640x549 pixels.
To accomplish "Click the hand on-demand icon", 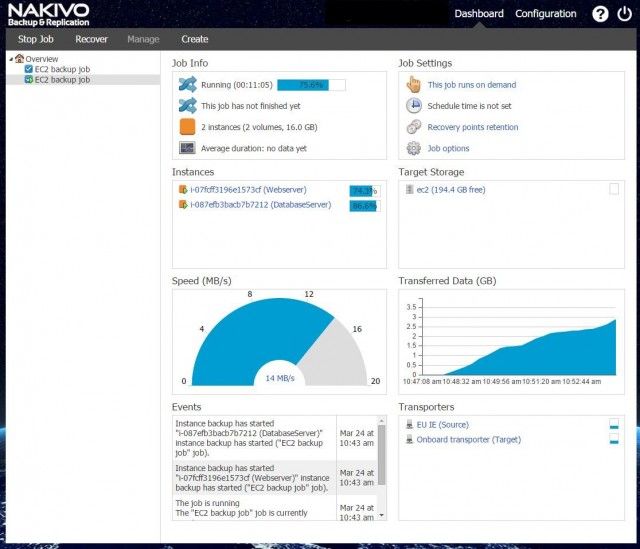I will pyautogui.click(x=413, y=84).
